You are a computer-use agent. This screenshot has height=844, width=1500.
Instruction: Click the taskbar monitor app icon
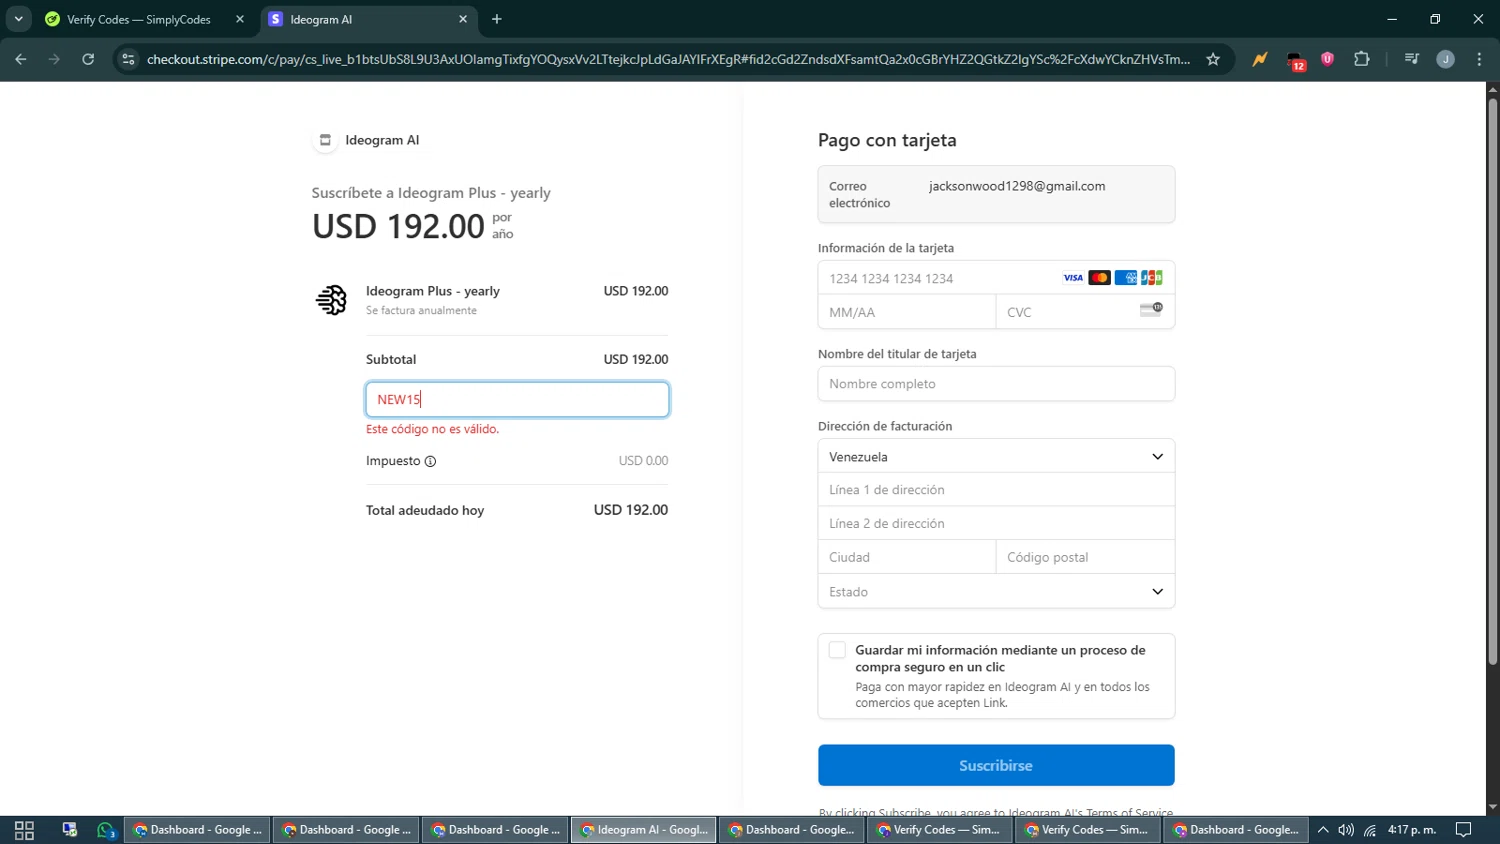pyautogui.click(x=69, y=830)
